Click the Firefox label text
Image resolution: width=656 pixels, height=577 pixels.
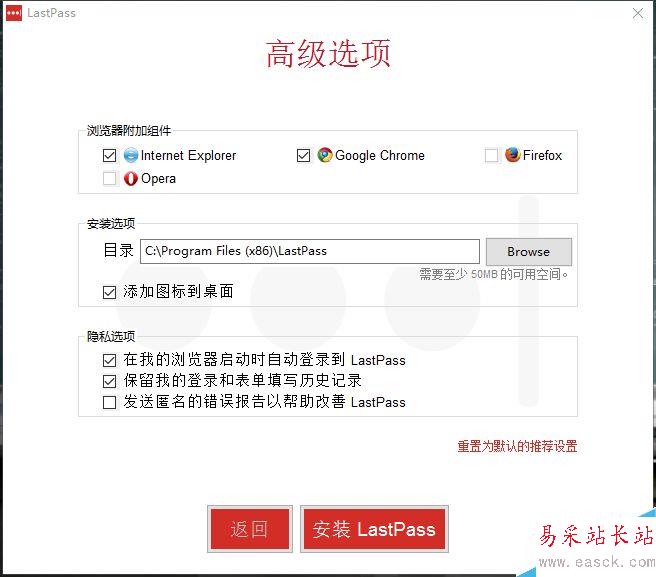tap(542, 155)
